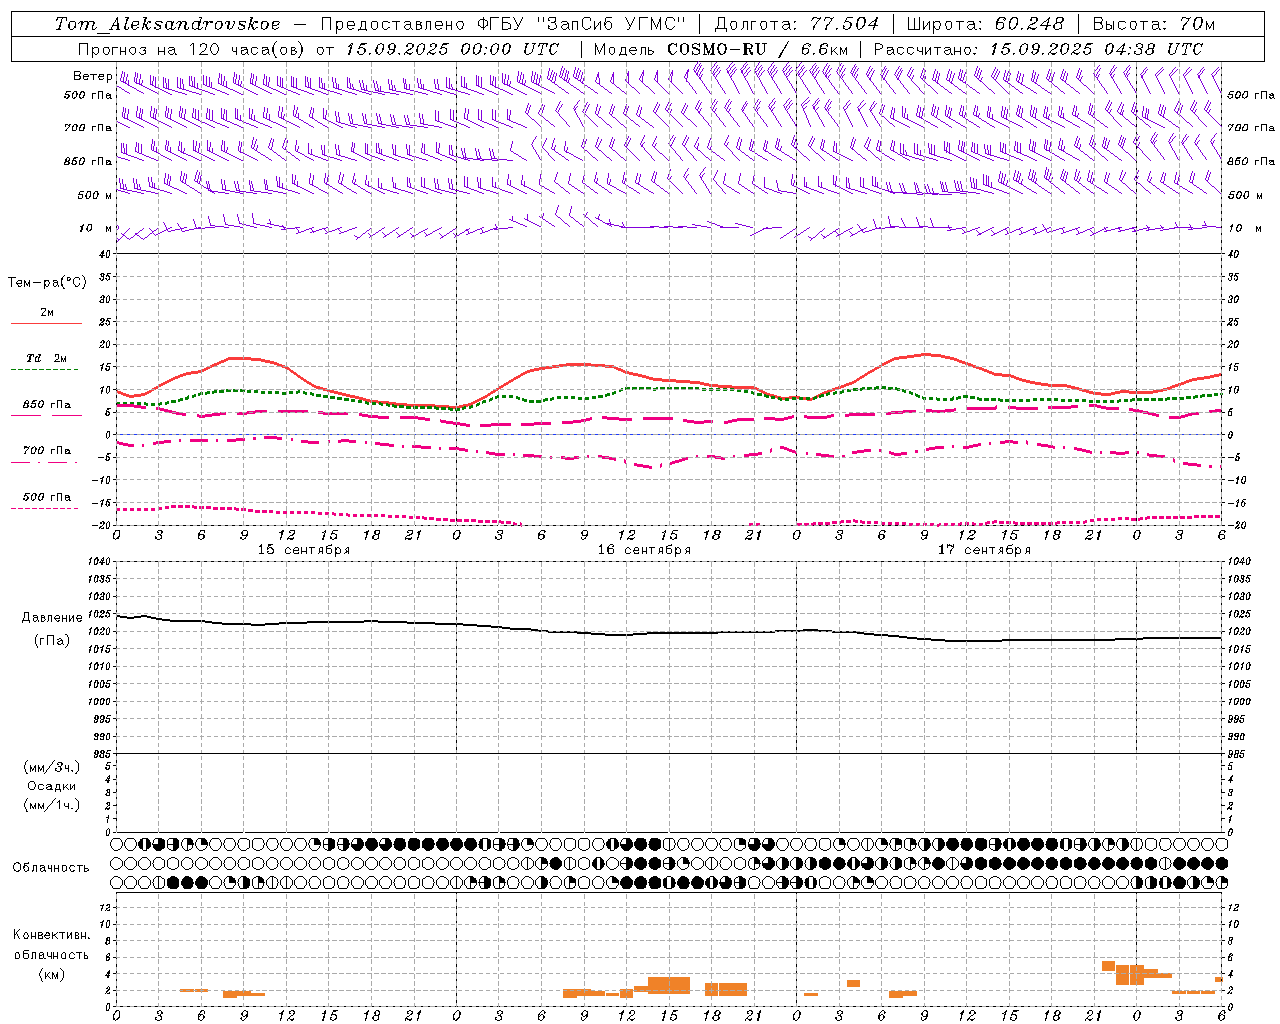
Task: Select the longitude value Долгота: 77.504
Action: (x=796, y=24)
